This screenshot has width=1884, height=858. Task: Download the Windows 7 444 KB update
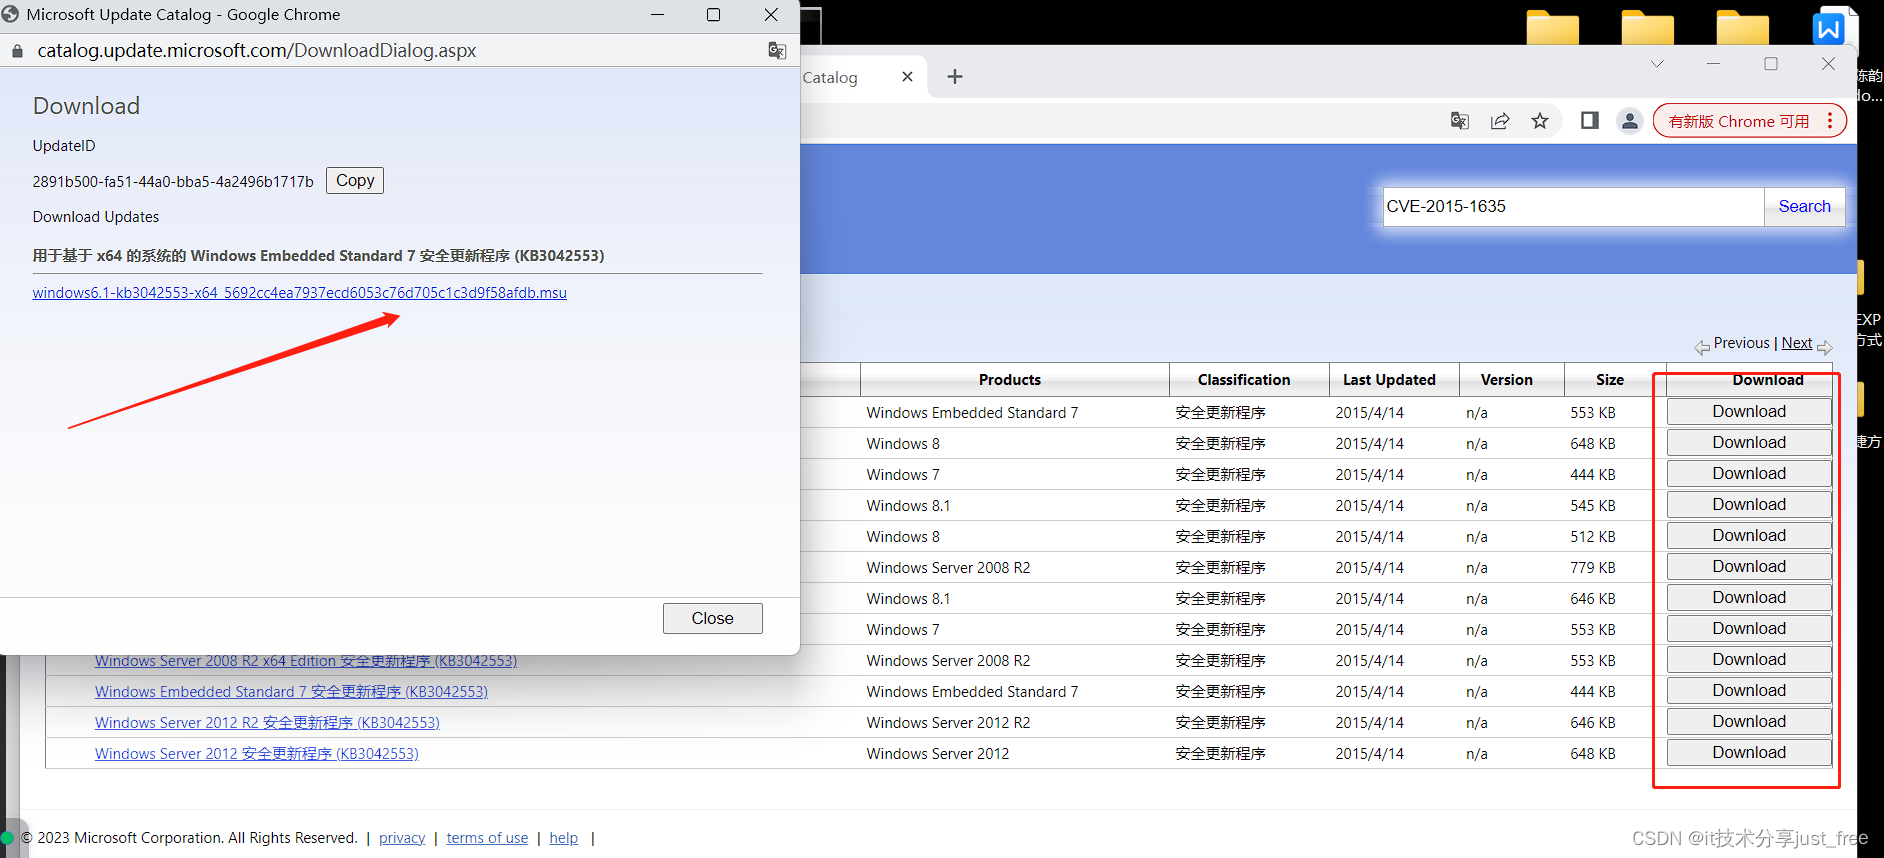1749,474
